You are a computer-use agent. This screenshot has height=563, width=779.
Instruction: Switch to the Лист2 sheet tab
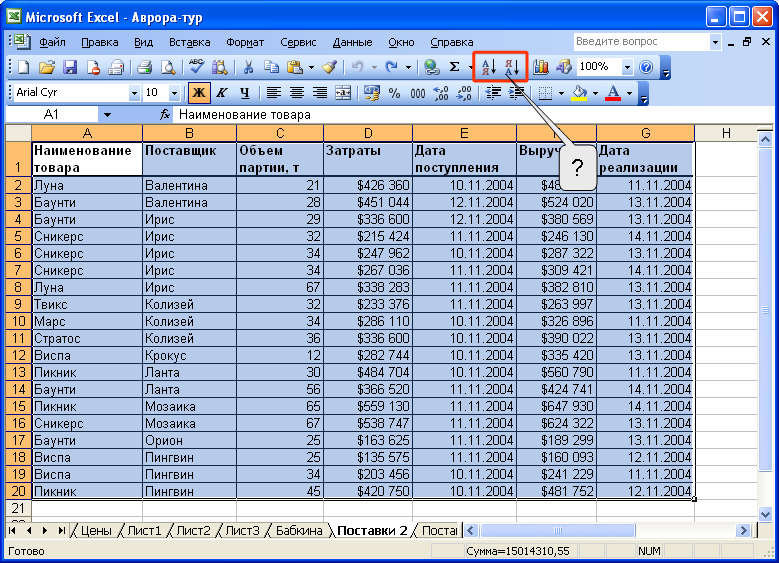tap(193, 531)
